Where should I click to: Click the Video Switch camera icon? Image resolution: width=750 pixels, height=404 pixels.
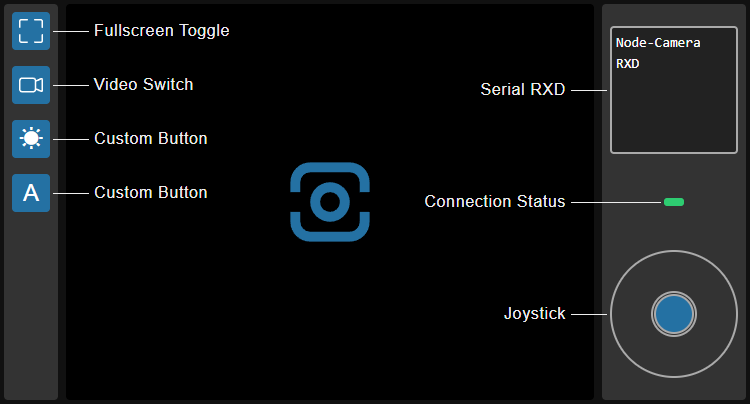31,85
